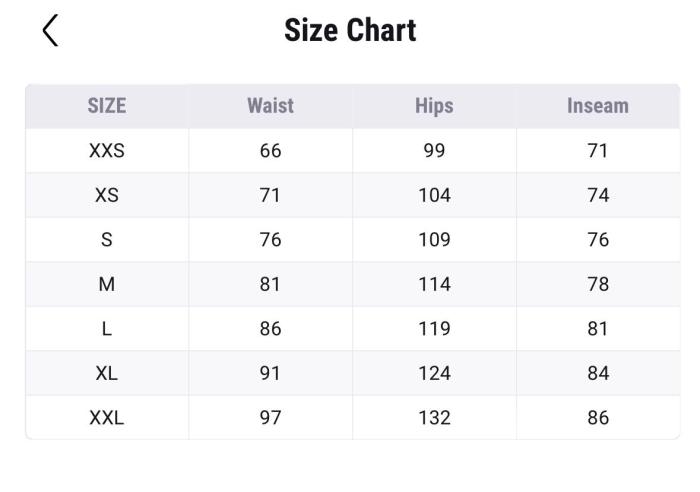This screenshot has width=700, height=492.
Task: Pick the XL size label
Action: click(x=107, y=373)
